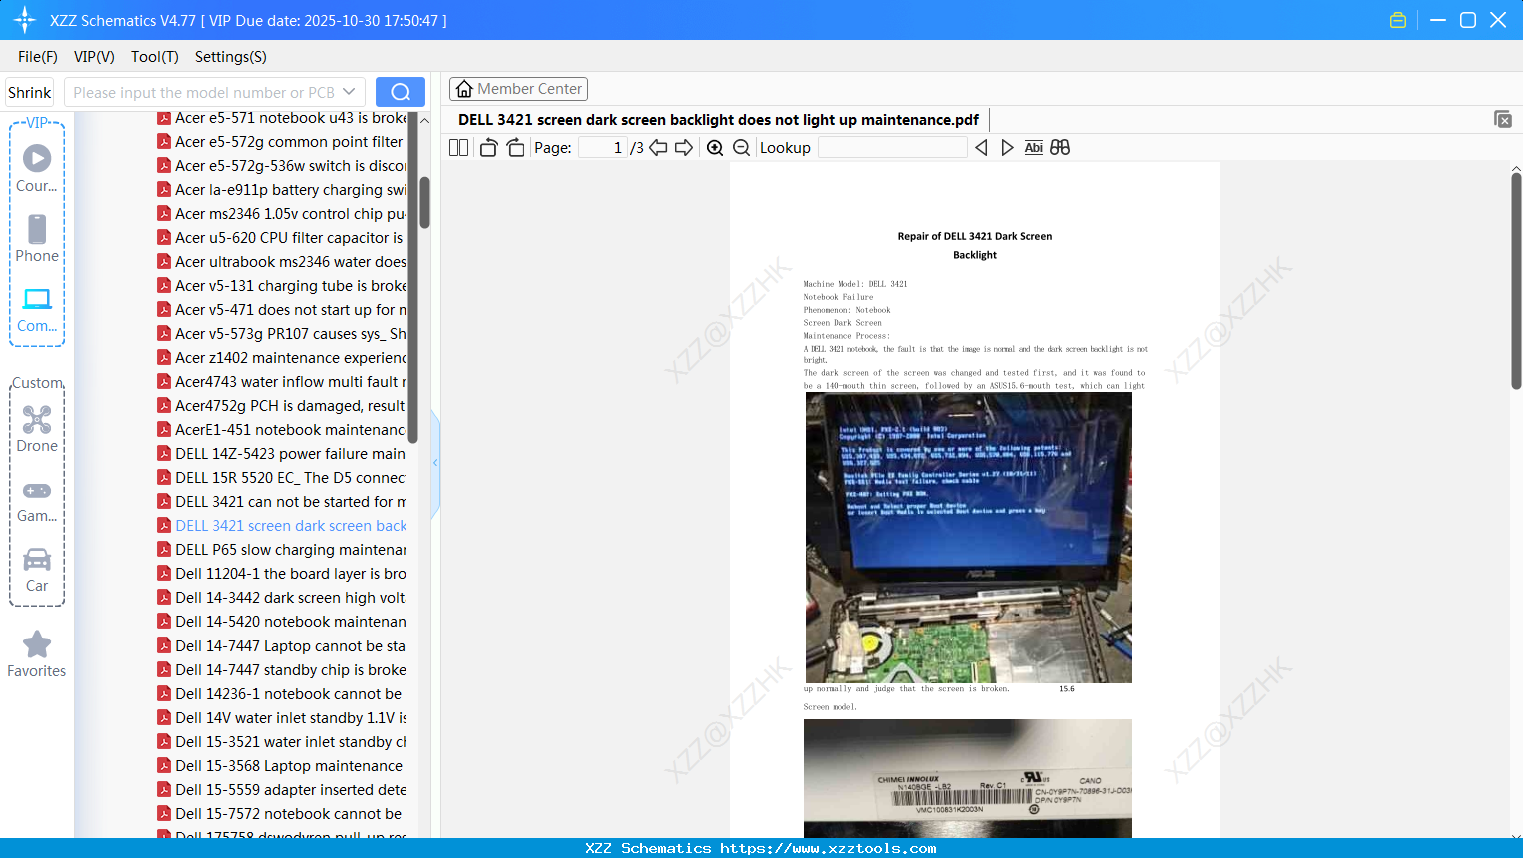
Task: Select 'DELL 3421 screen dark screen back' file
Action: (282, 526)
